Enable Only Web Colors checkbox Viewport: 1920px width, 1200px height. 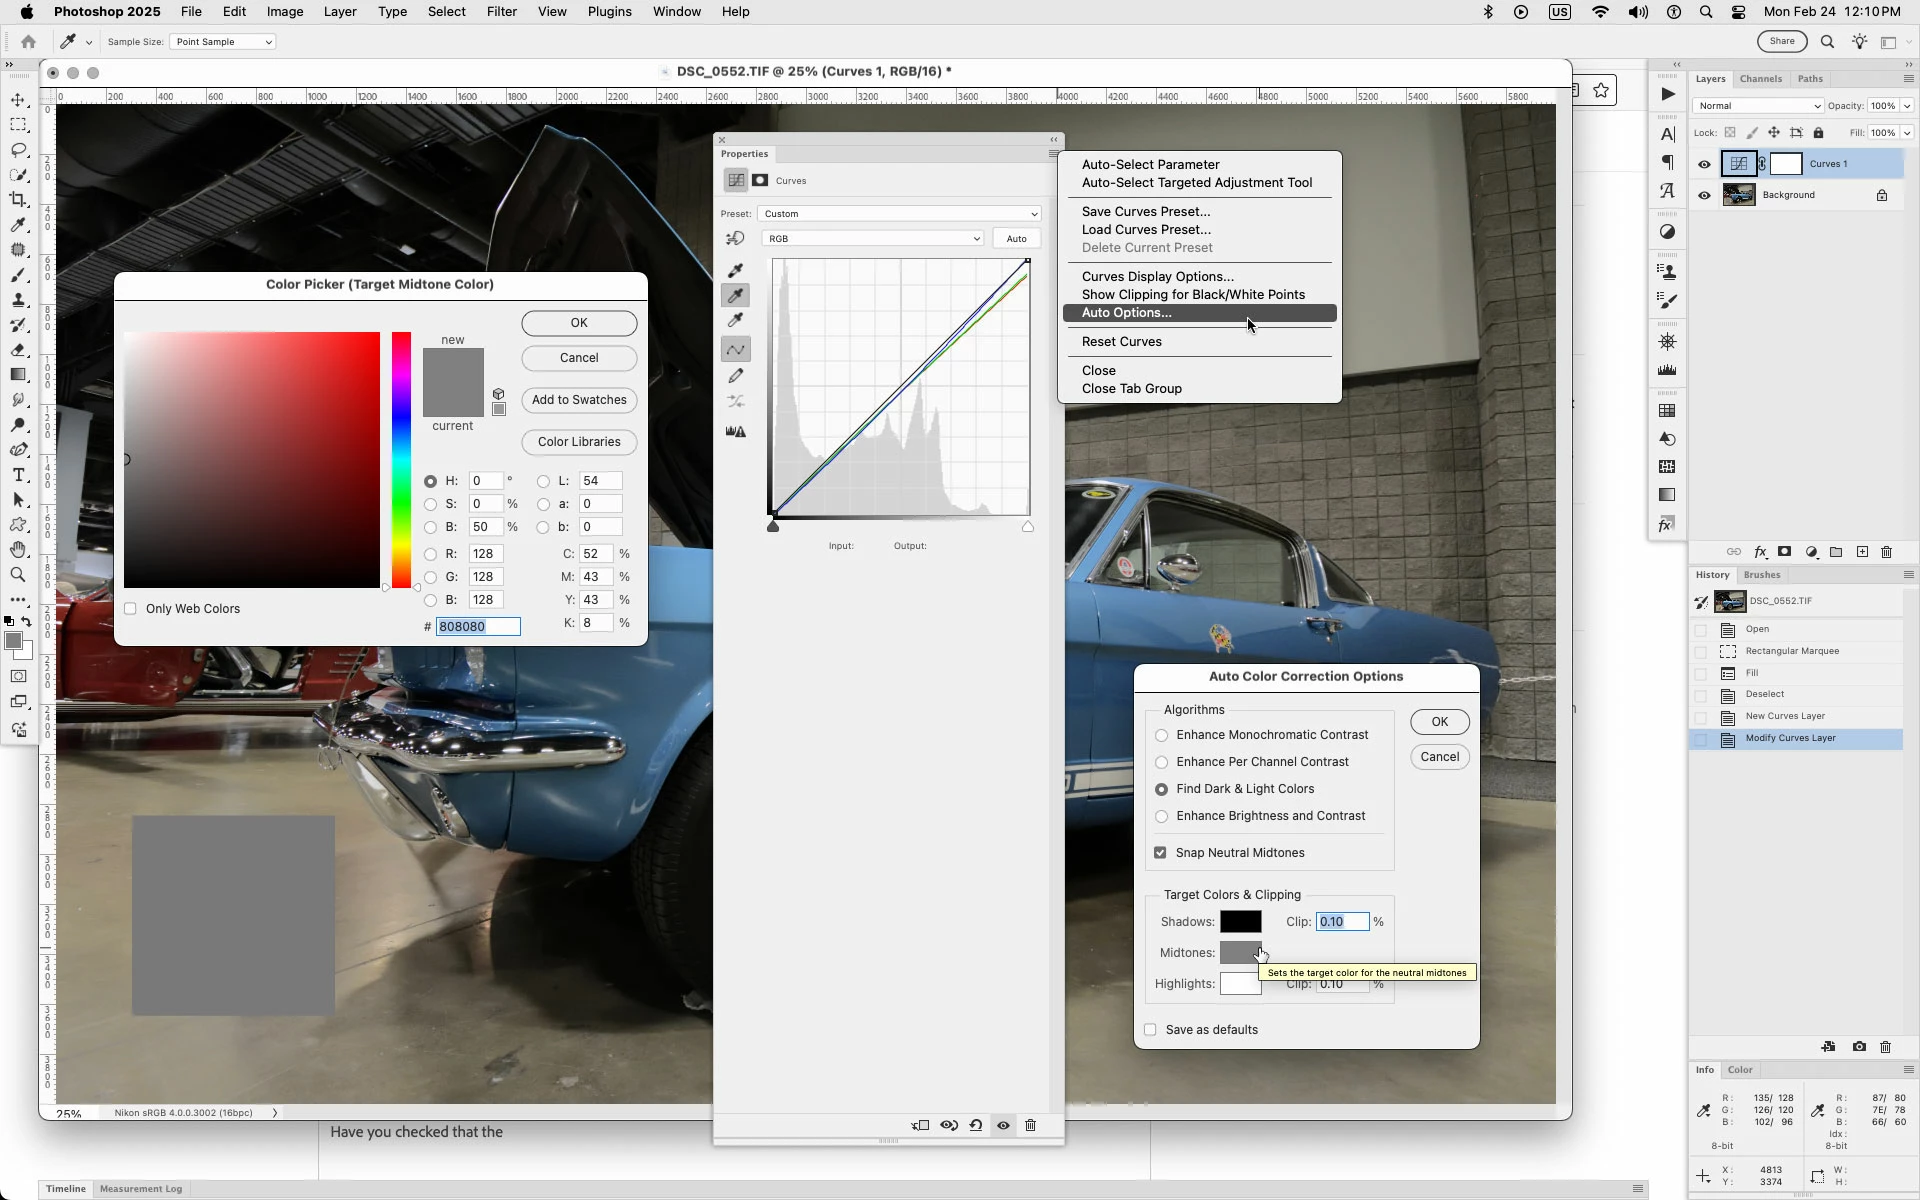point(130,609)
